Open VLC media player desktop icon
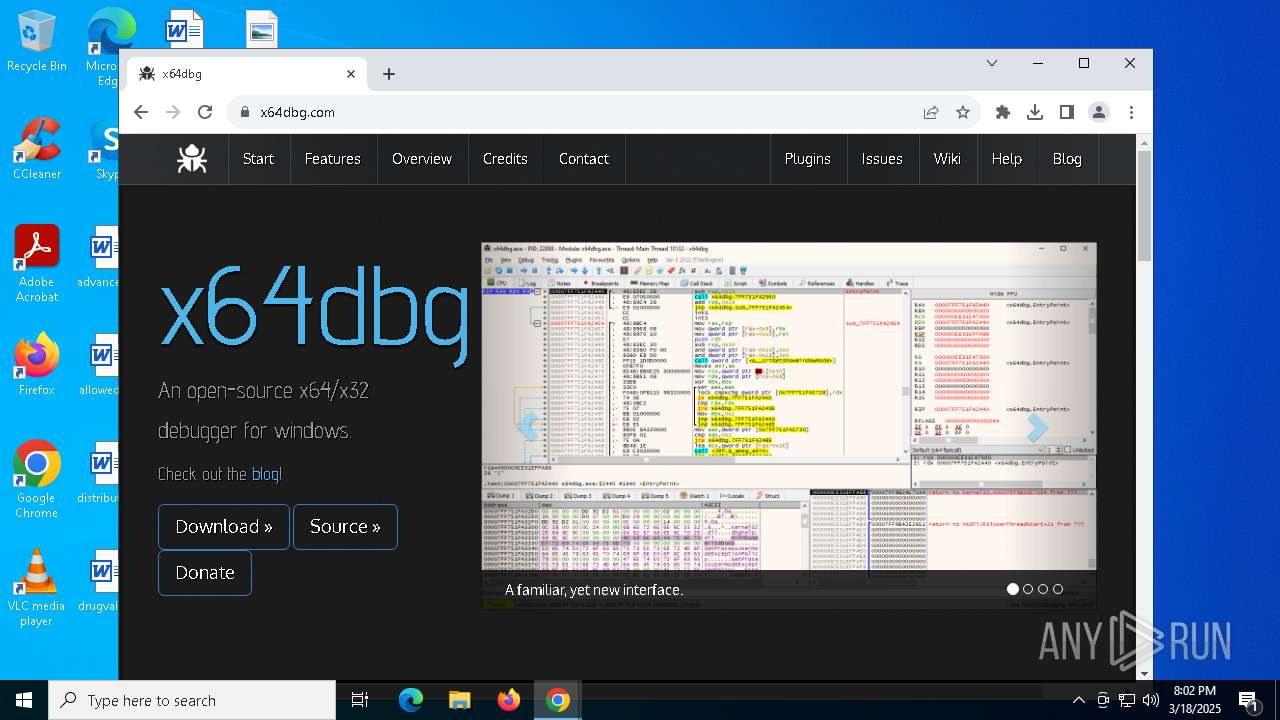This screenshot has height=720, width=1280. point(37,588)
